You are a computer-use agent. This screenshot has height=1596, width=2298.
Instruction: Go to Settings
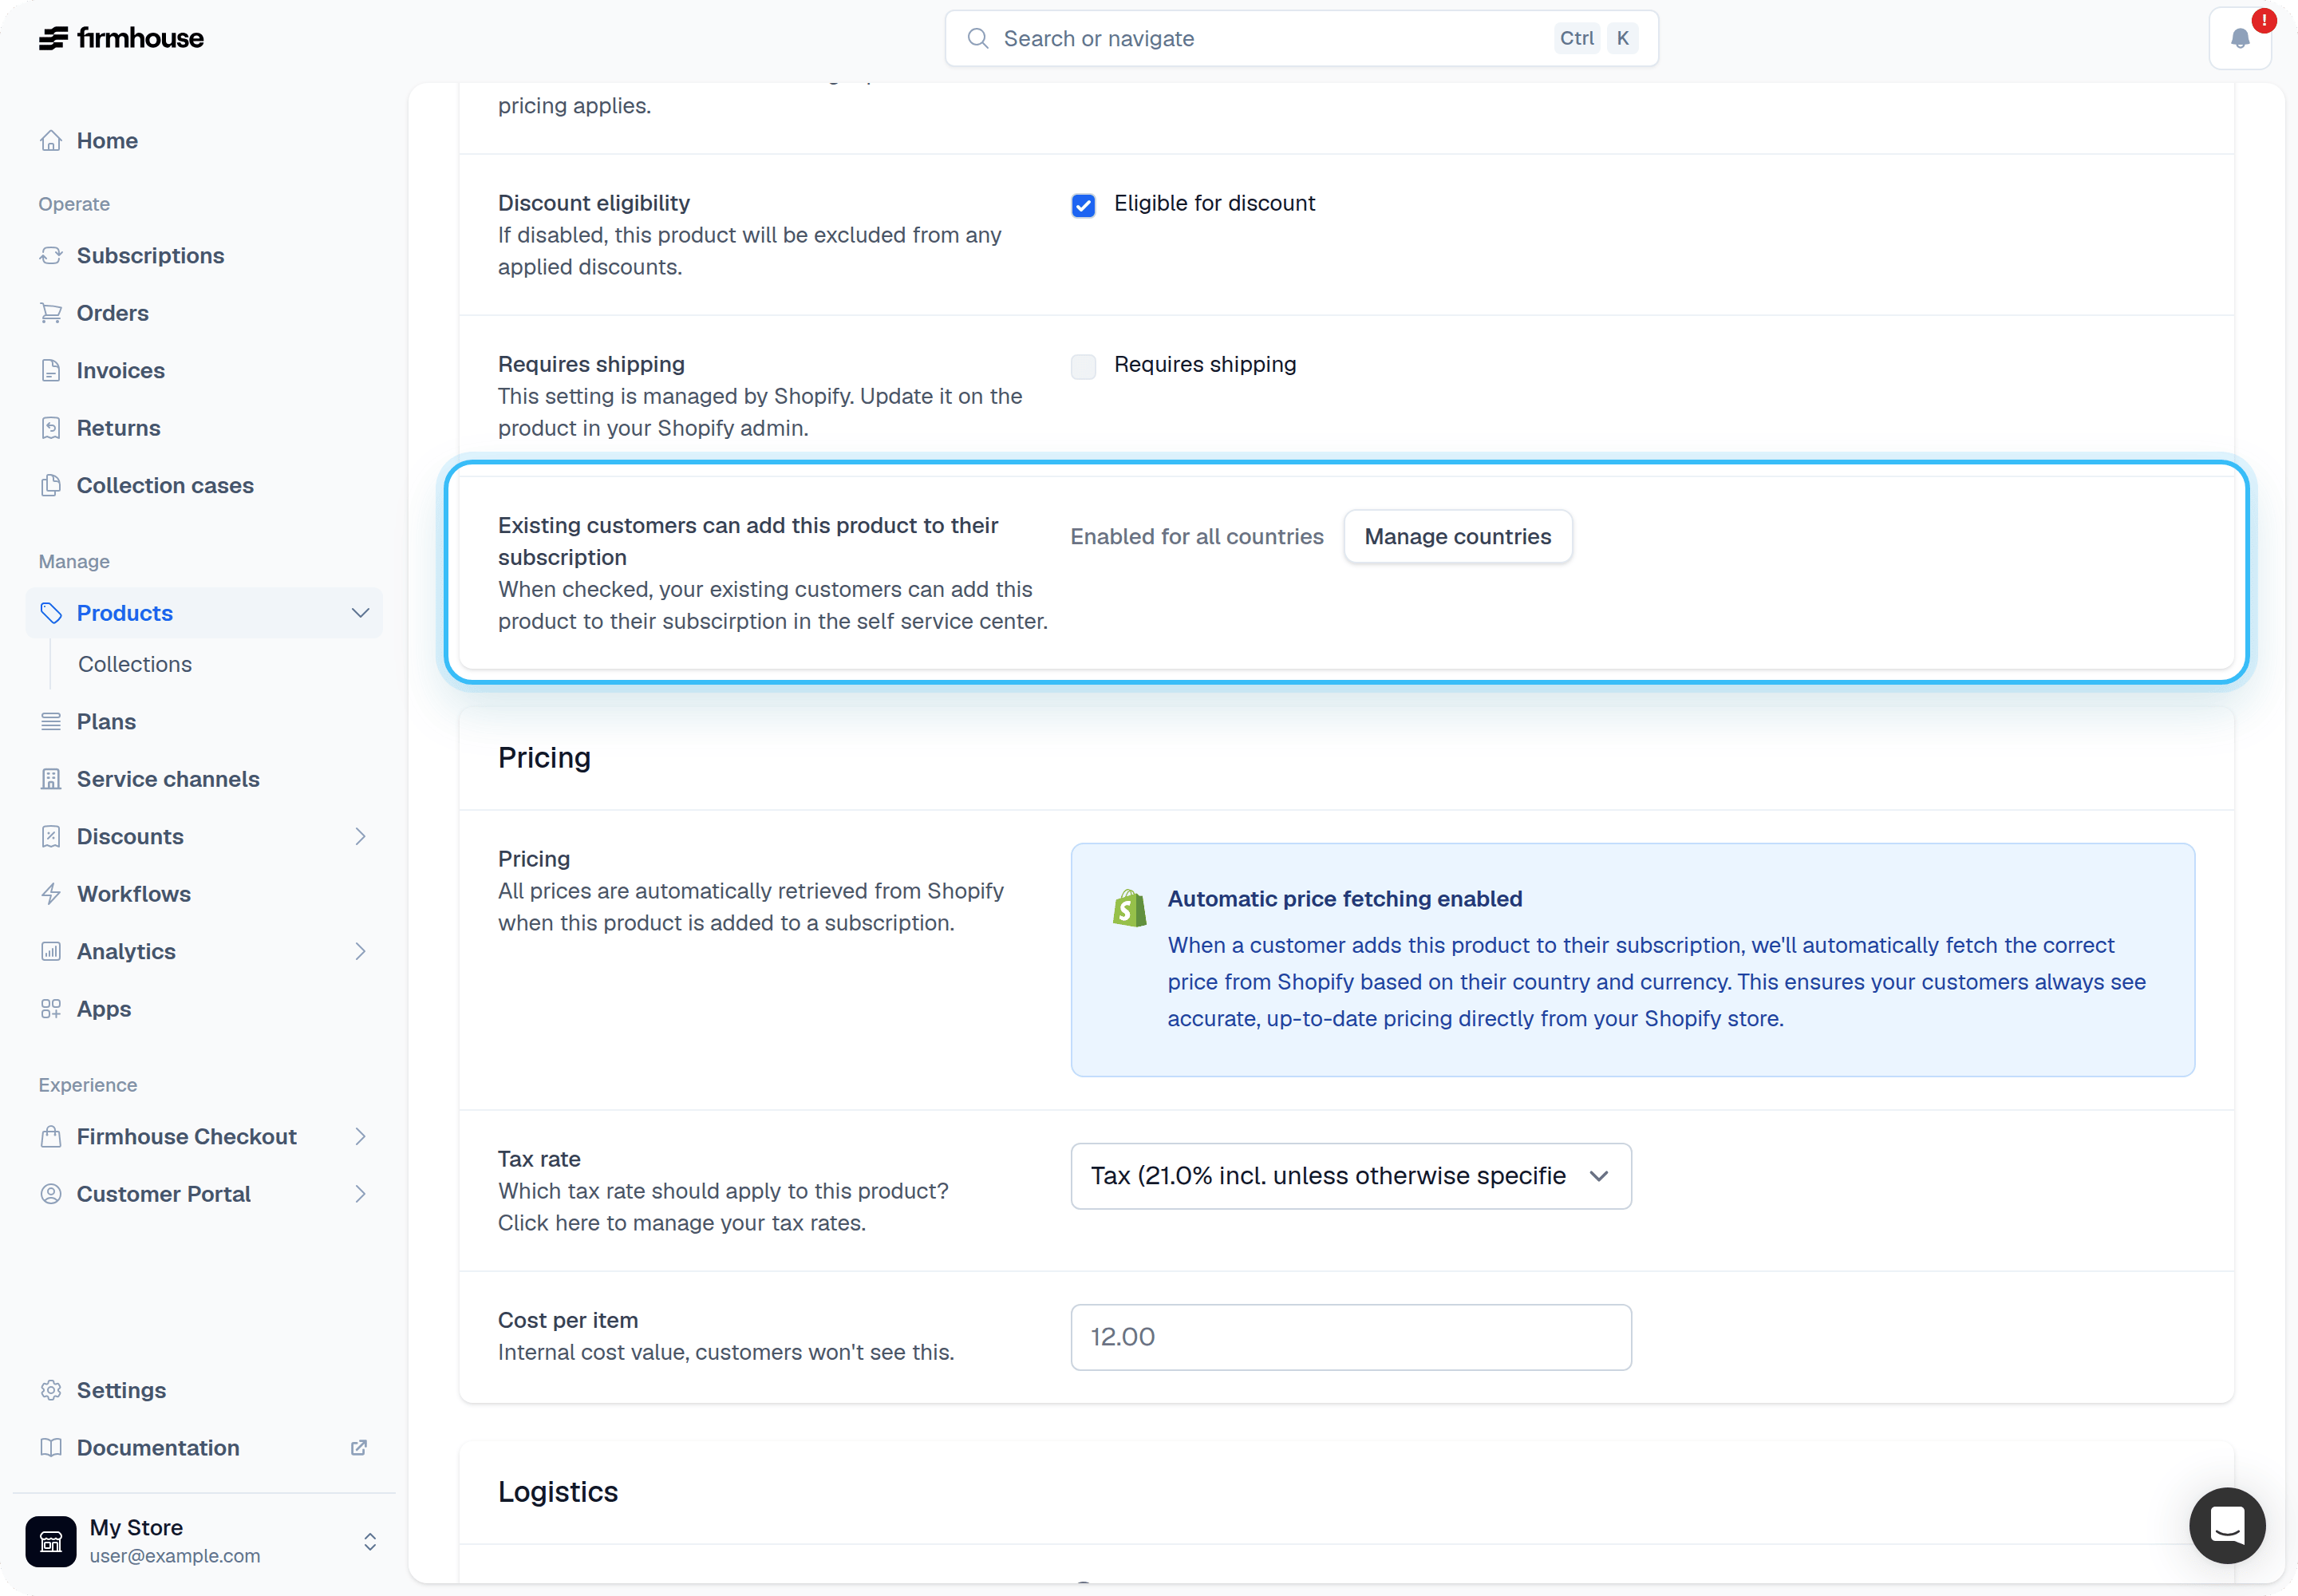tap(204, 1391)
